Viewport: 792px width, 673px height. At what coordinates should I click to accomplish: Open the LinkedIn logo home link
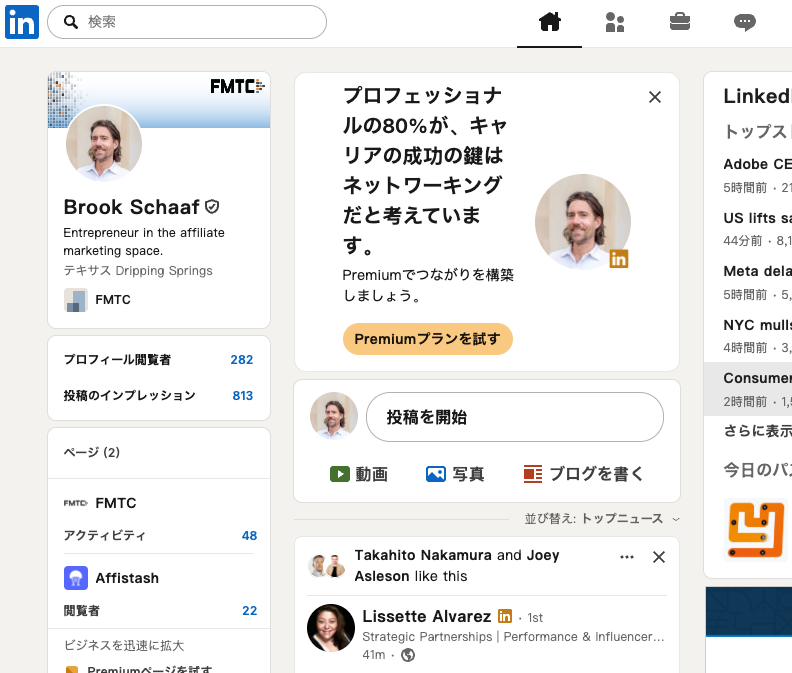coord(22,22)
